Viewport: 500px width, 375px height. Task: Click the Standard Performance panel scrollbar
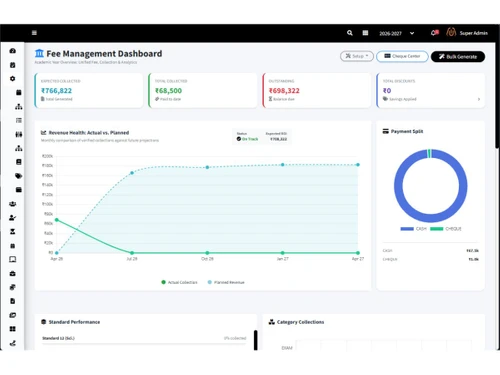tap(256, 340)
